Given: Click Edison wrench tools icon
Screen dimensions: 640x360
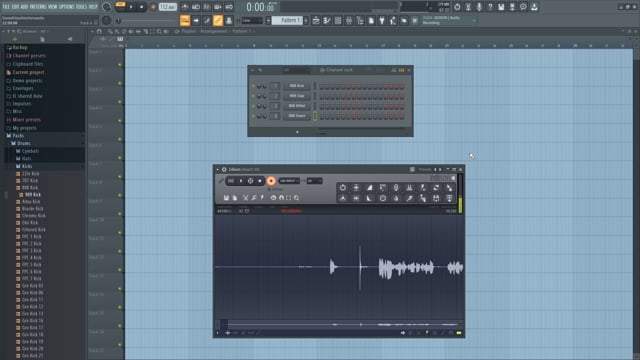Looking at the screenshot, I should coord(254,198).
